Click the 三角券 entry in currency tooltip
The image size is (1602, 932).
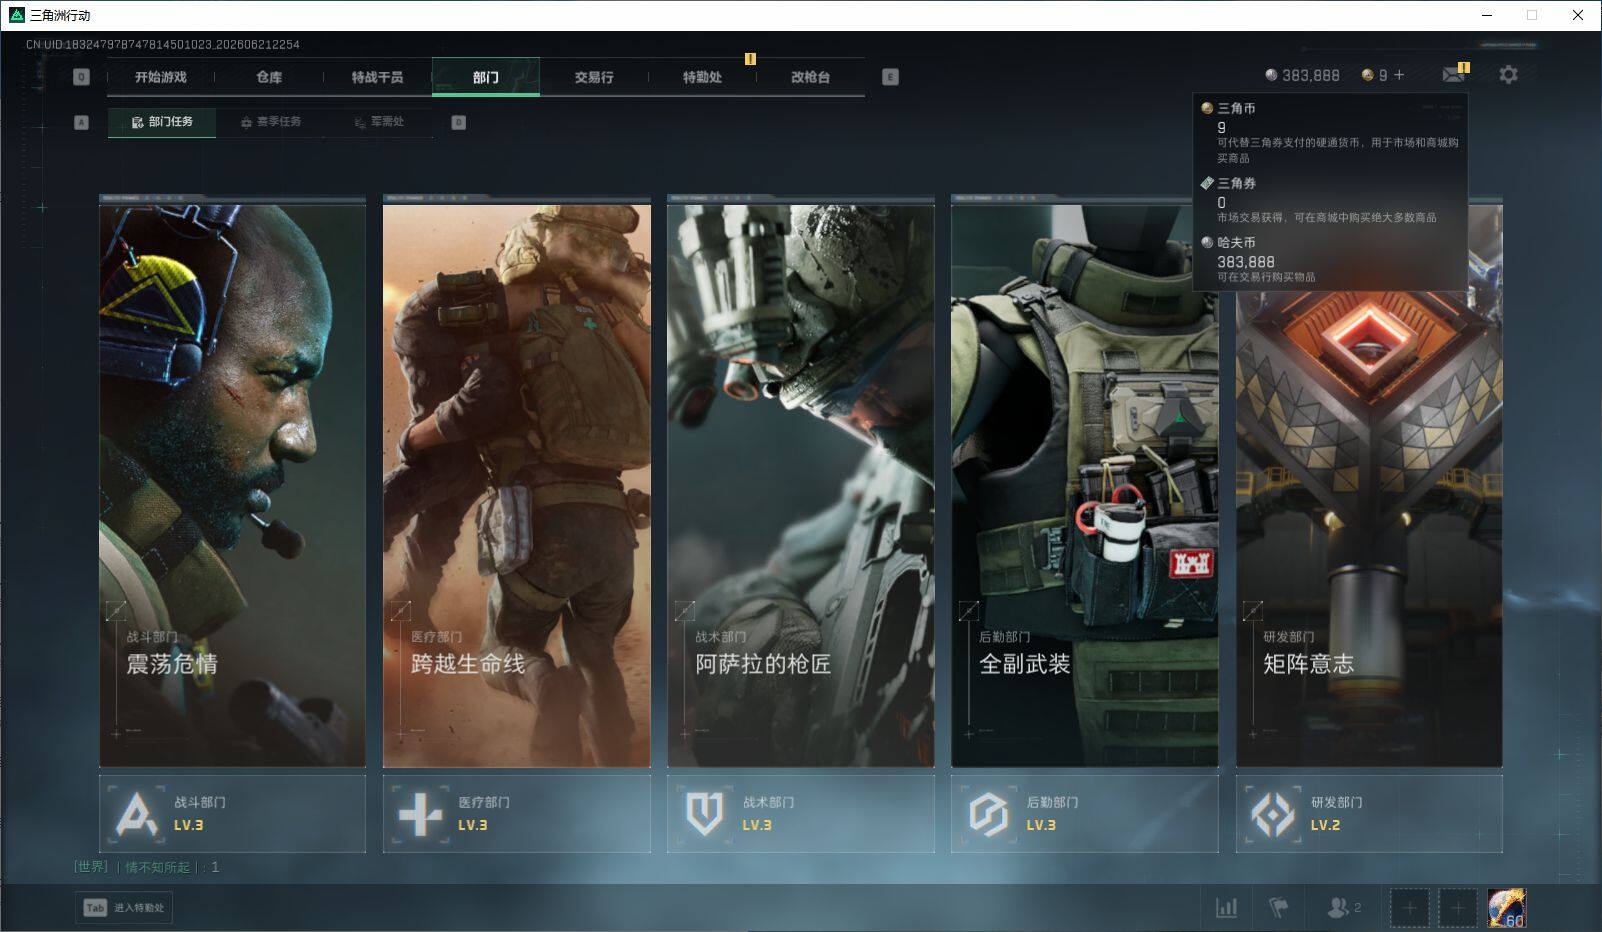tap(1330, 199)
